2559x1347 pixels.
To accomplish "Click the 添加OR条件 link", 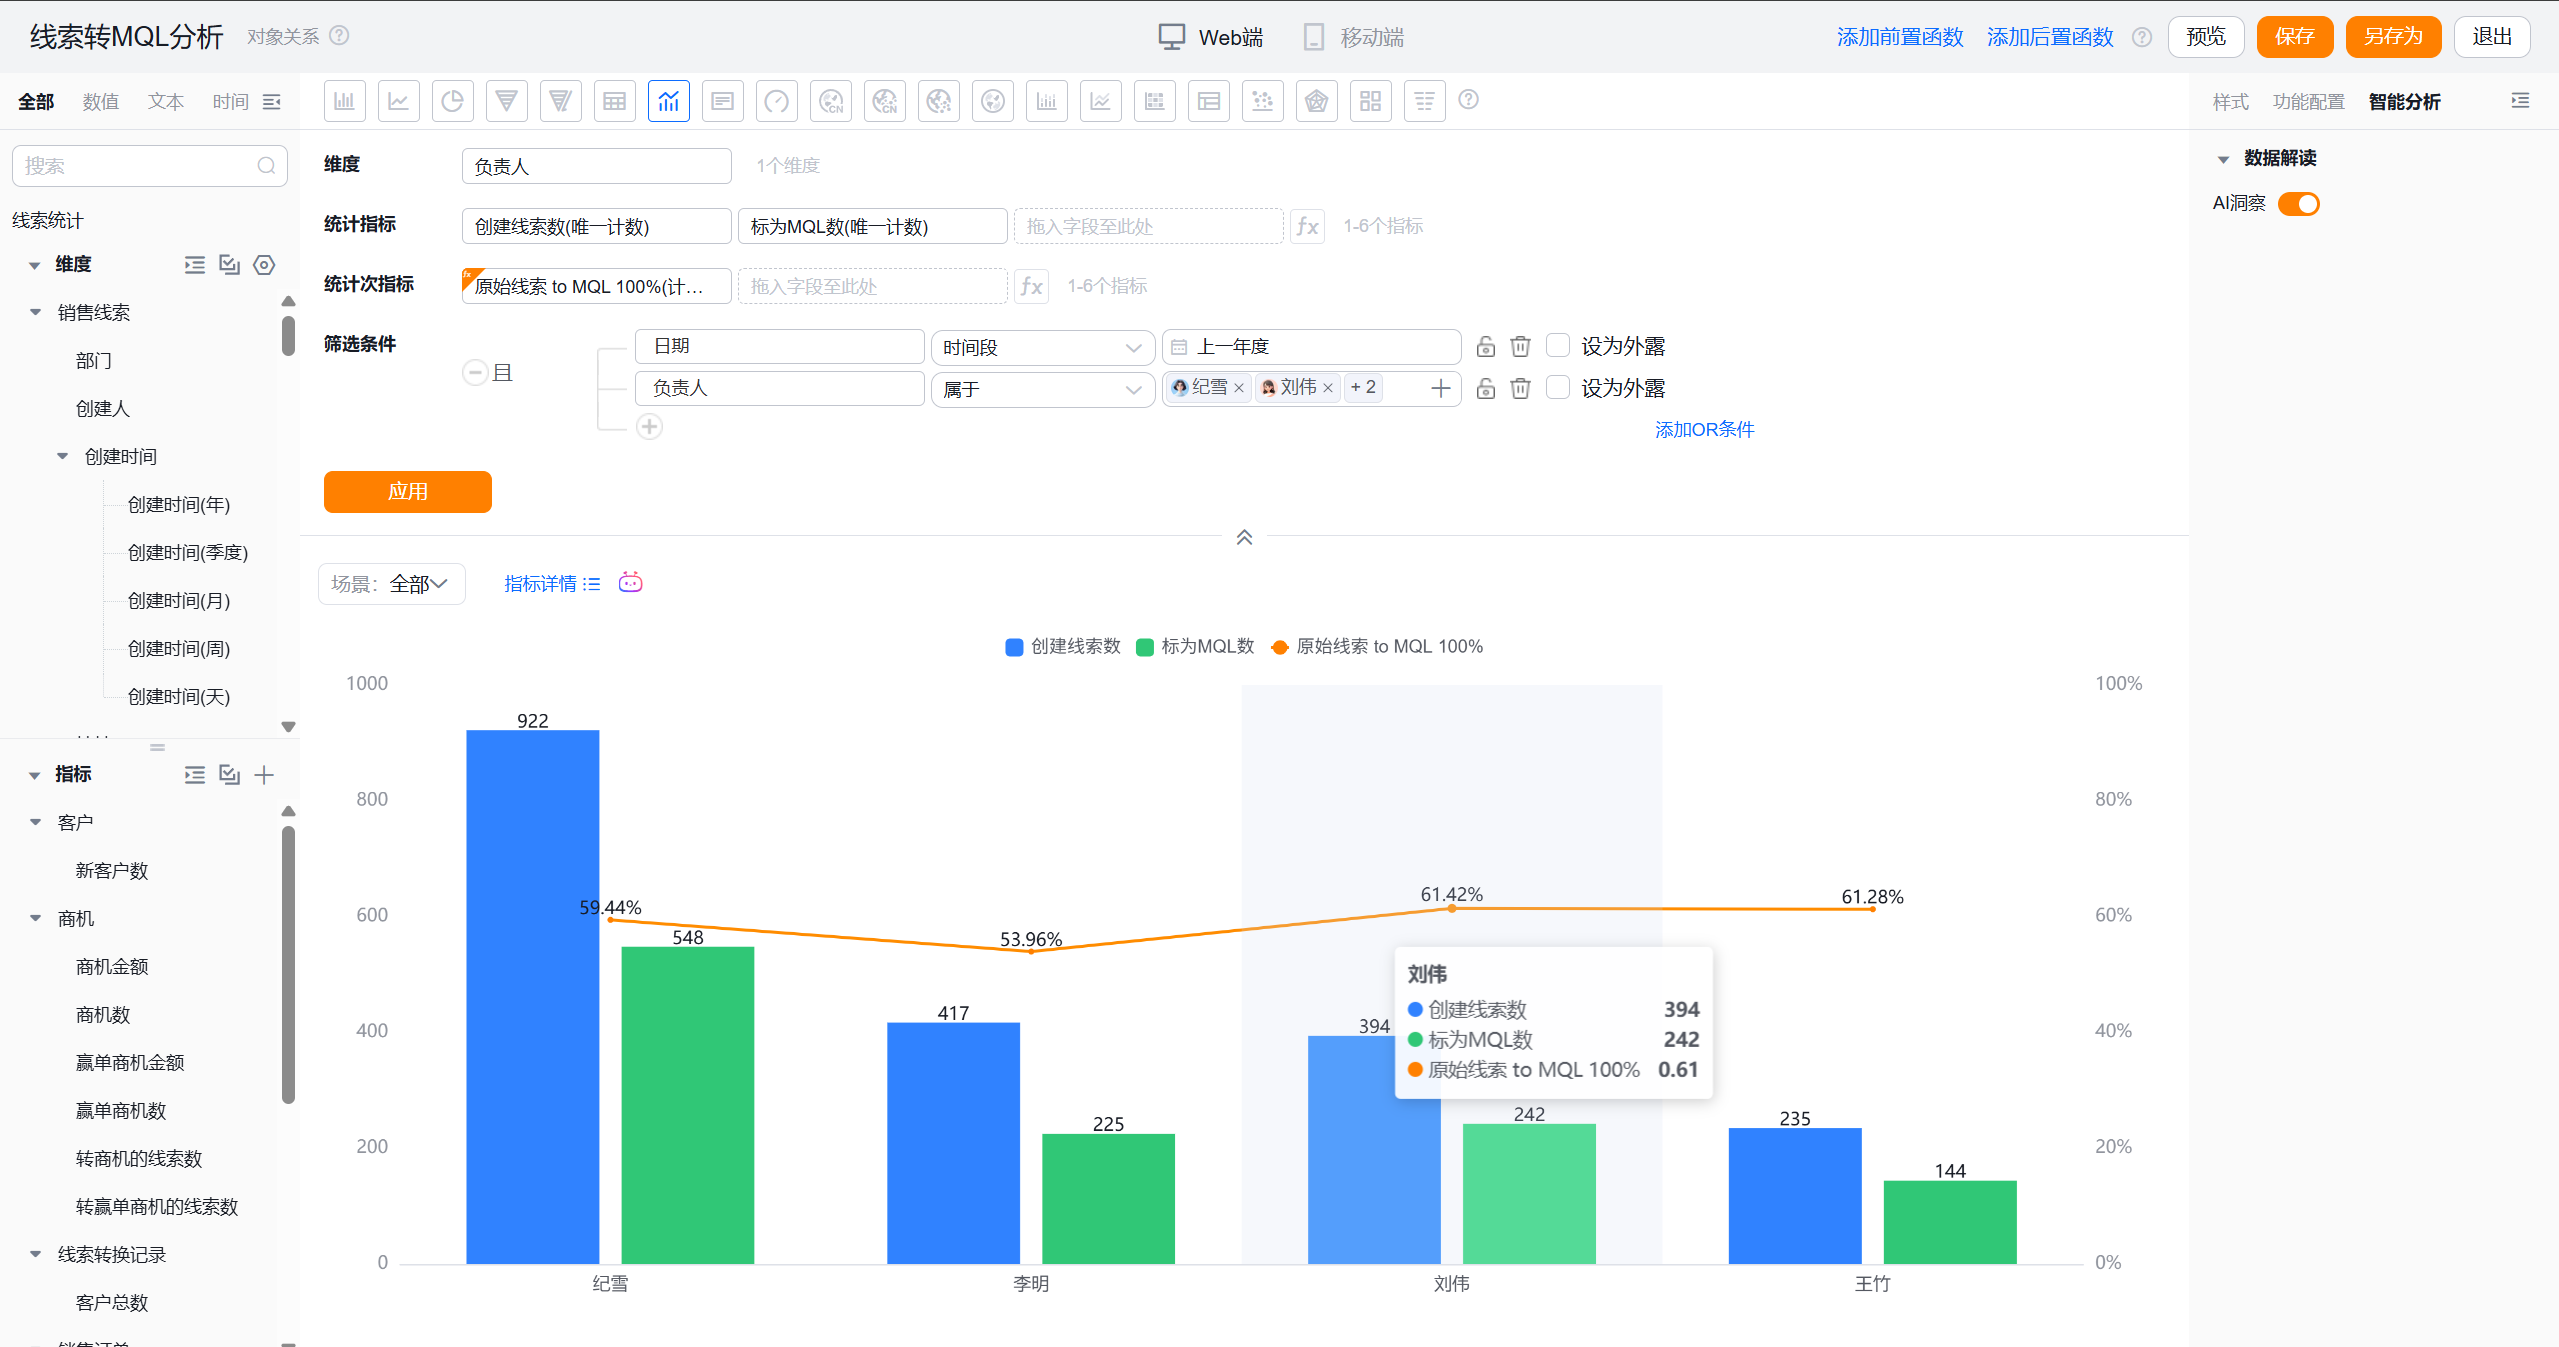I will 1704,429.
